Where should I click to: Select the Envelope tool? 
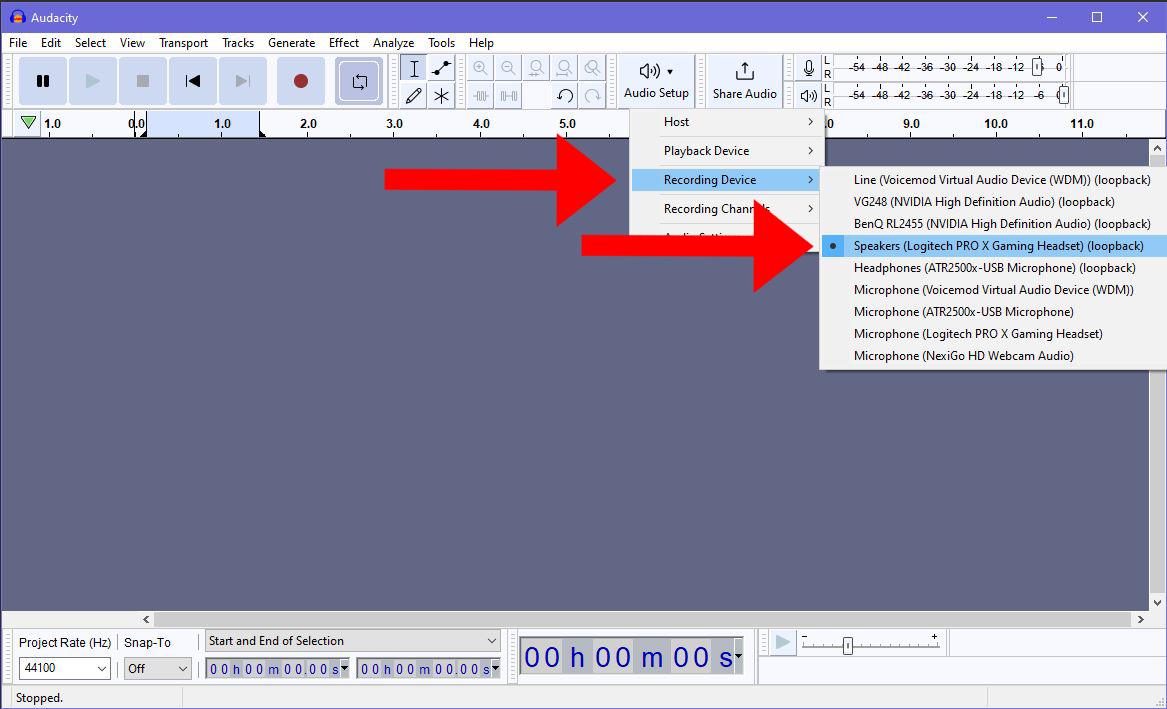441,68
